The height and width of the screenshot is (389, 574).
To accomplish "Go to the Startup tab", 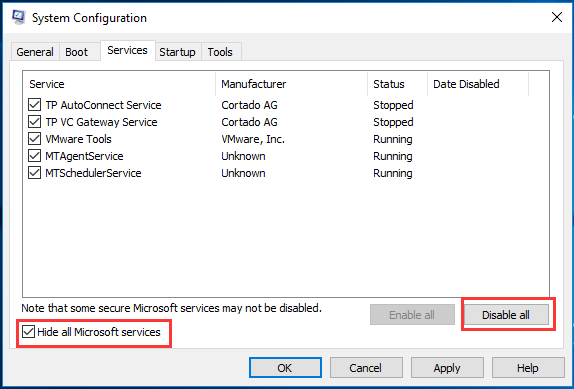I will tap(177, 52).
